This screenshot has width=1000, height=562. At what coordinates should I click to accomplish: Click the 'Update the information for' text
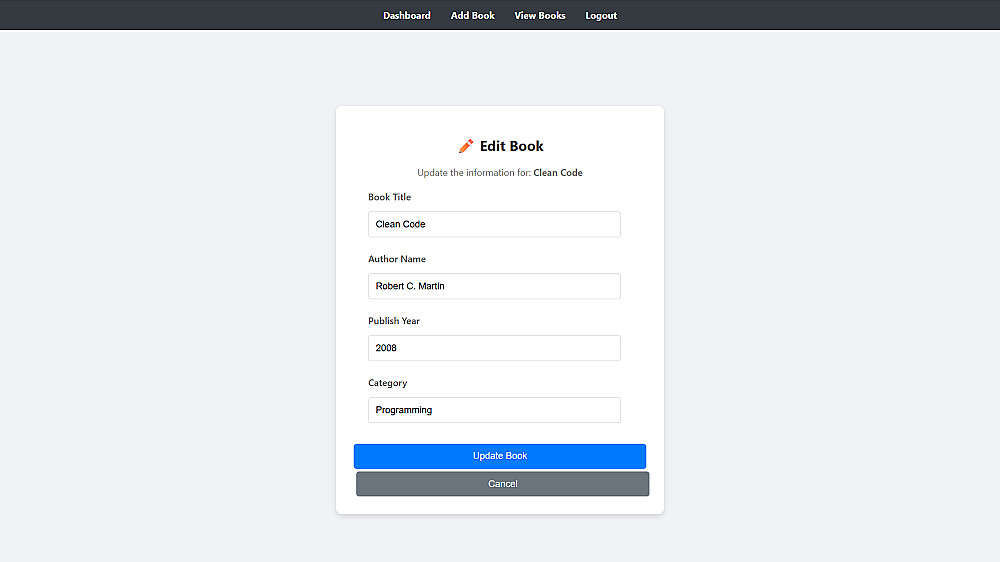pyautogui.click(x=474, y=173)
